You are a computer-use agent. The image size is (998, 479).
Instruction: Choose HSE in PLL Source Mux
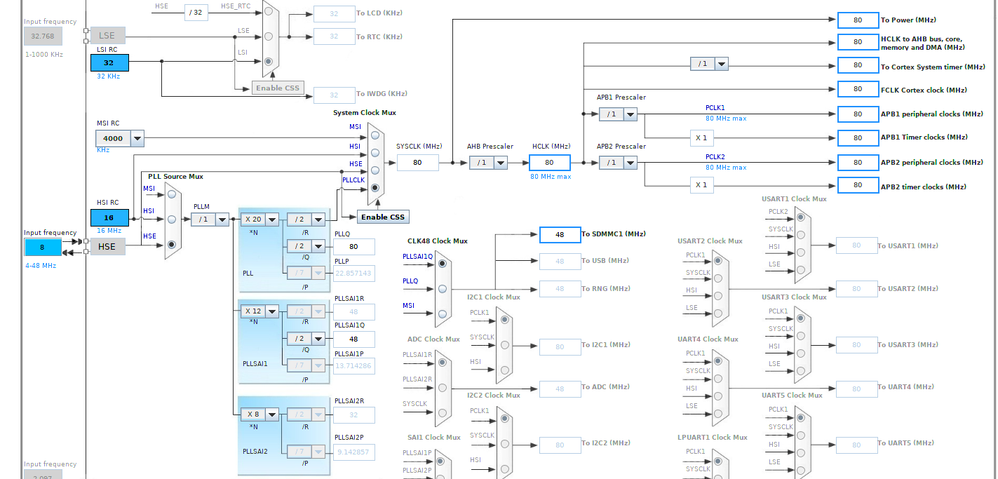(172, 244)
